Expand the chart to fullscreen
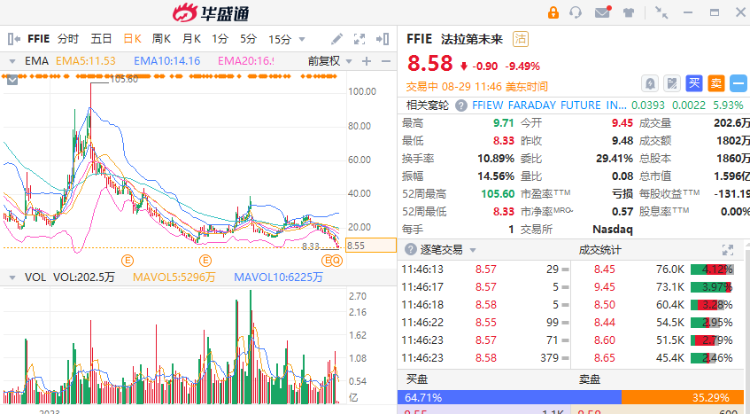 click(x=359, y=39)
